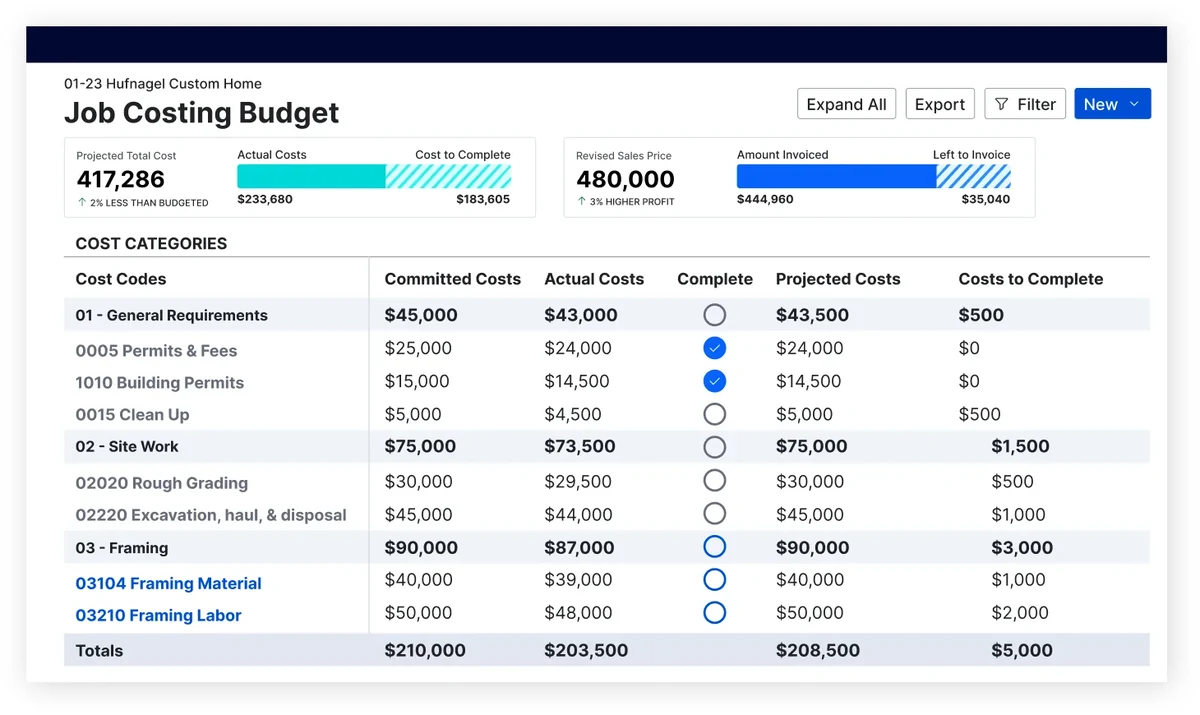
Task: Export the job costing budget
Action: pyautogui.click(x=939, y=103)
